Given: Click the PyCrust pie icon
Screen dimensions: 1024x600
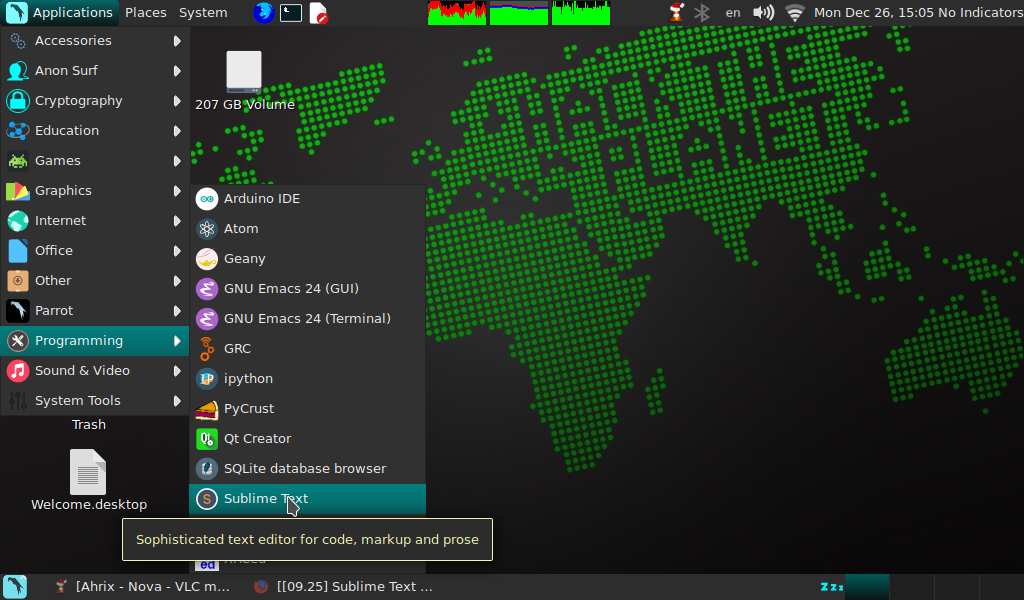Looking at the screenshot, I should 207,409.
